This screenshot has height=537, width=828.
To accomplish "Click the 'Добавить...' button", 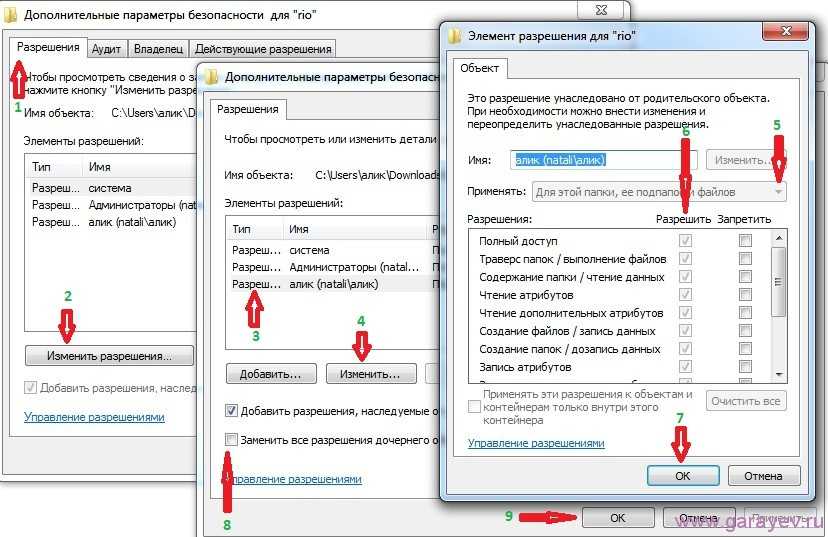I will click(x=271, y=374).
